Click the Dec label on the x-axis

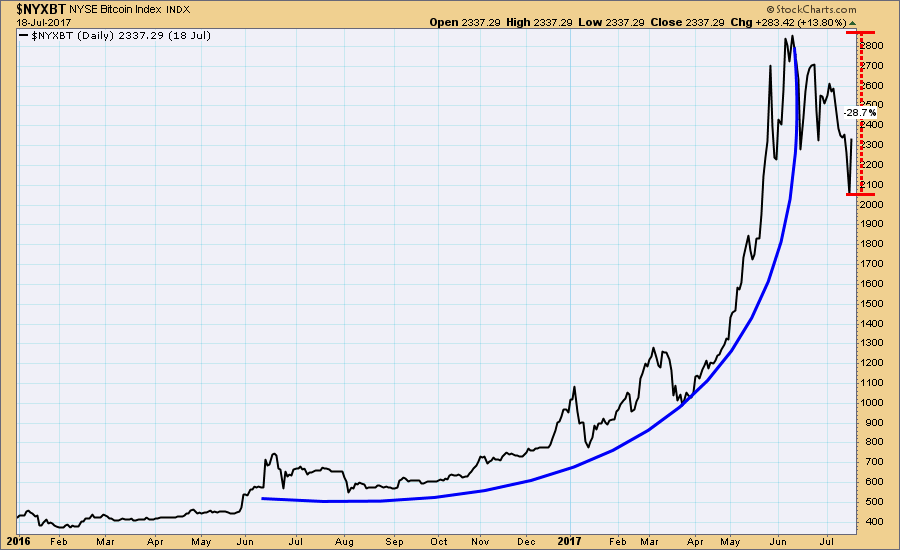[526, 541]
